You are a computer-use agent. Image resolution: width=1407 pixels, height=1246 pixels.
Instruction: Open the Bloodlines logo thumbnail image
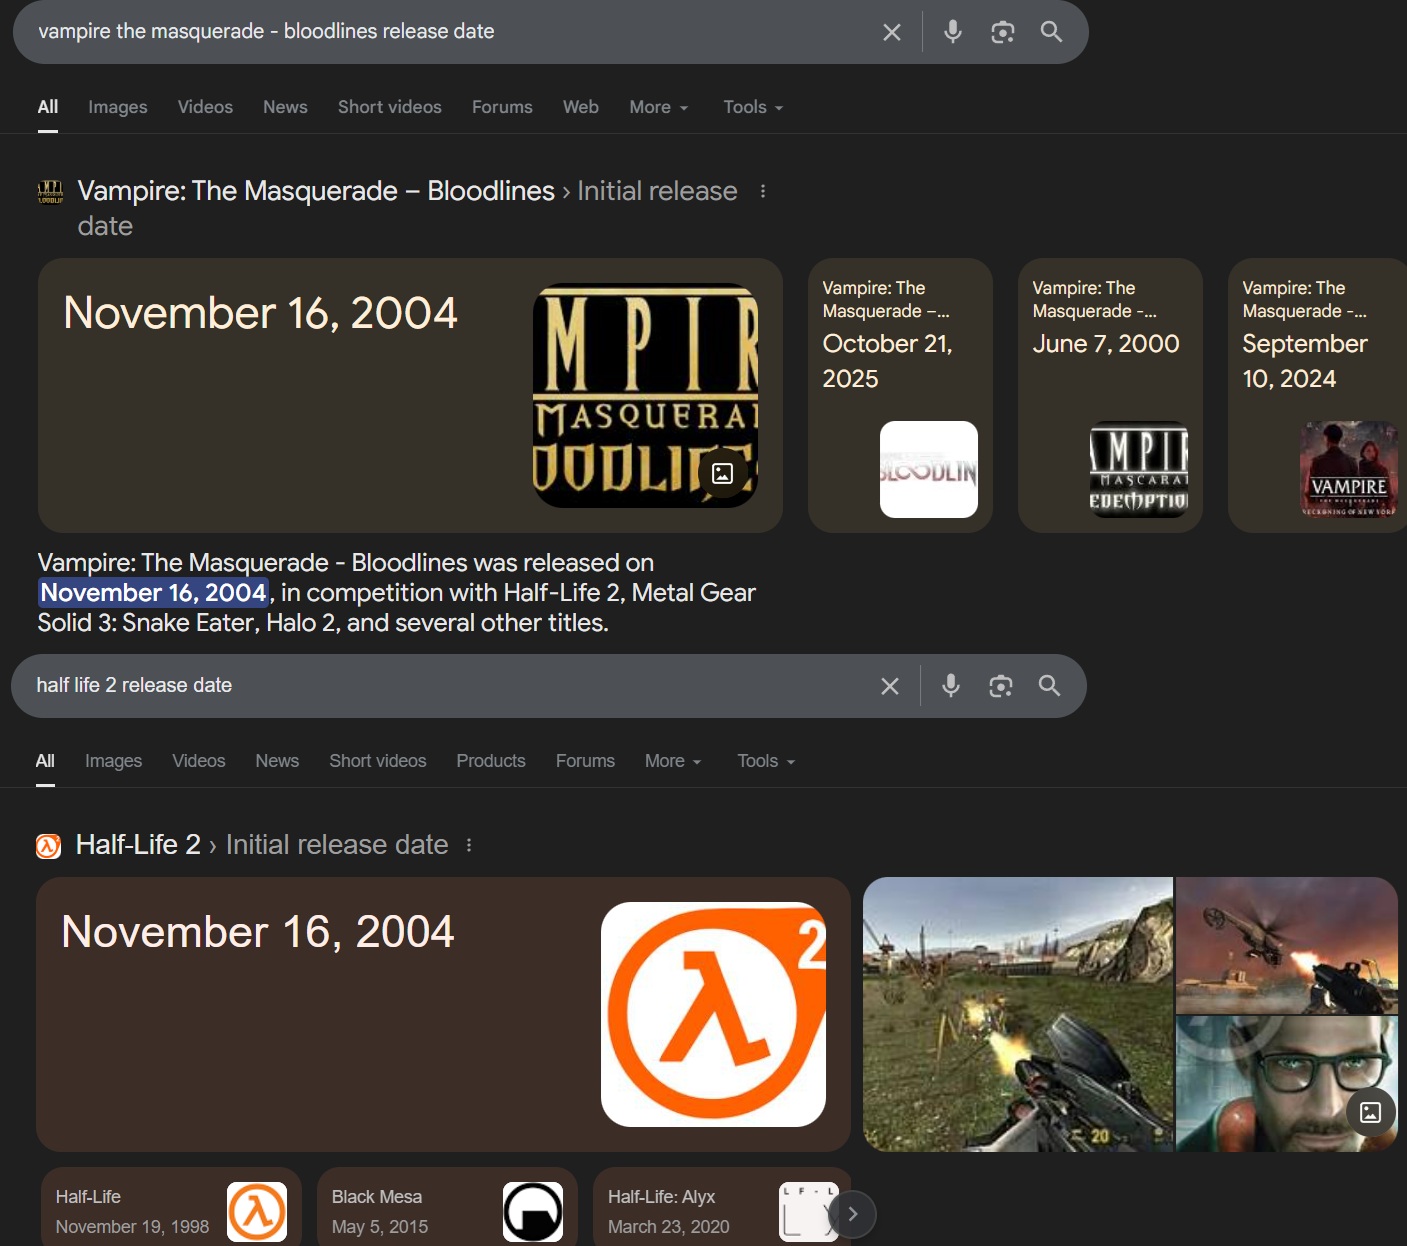646,396
